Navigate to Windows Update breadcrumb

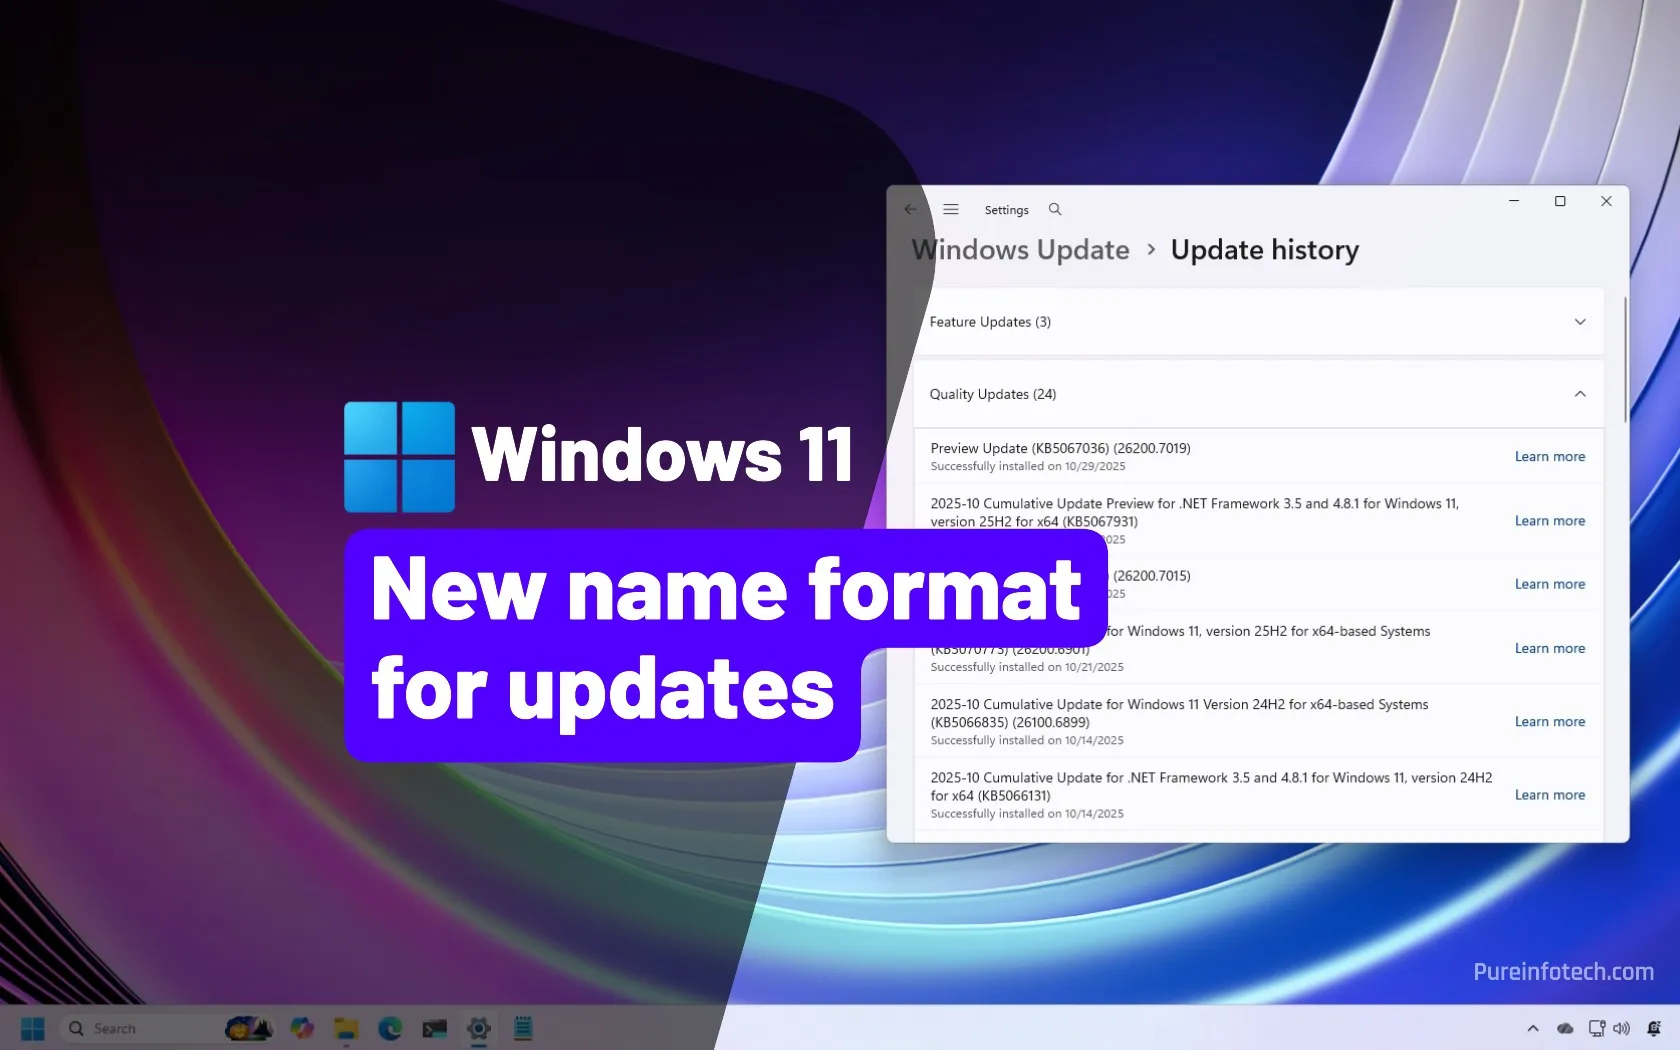coord(1020,250)
